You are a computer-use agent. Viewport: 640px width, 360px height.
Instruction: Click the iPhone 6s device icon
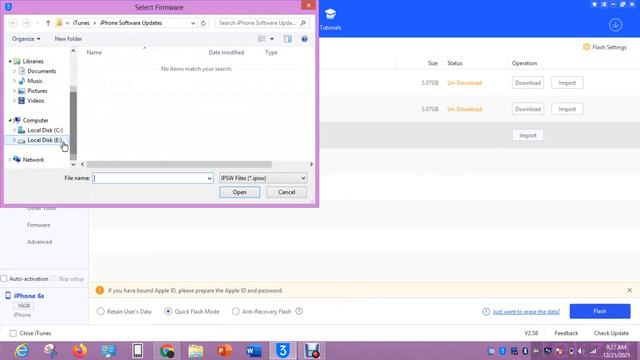click(8, 296)
